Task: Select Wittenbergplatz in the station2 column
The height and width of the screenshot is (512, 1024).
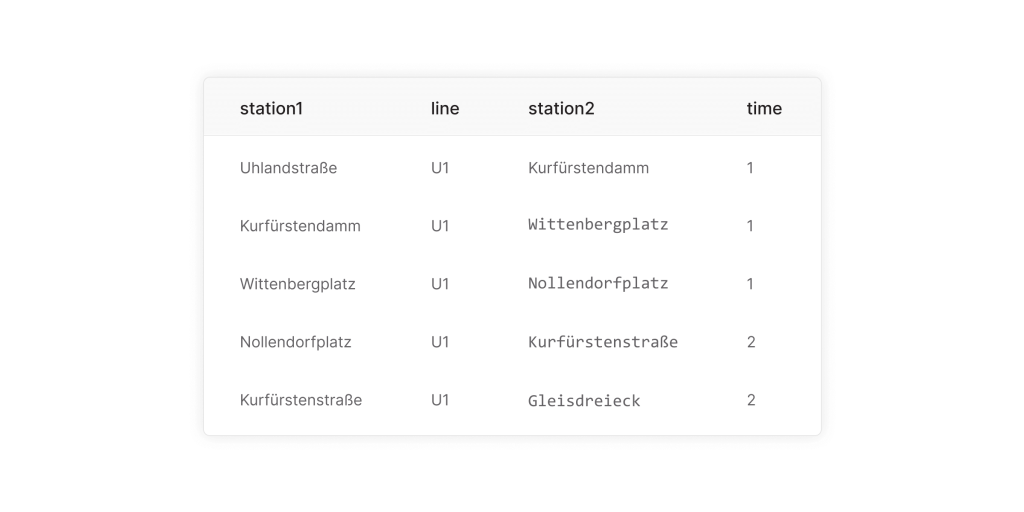Action: pyautogui.click(x=598, y=225)
